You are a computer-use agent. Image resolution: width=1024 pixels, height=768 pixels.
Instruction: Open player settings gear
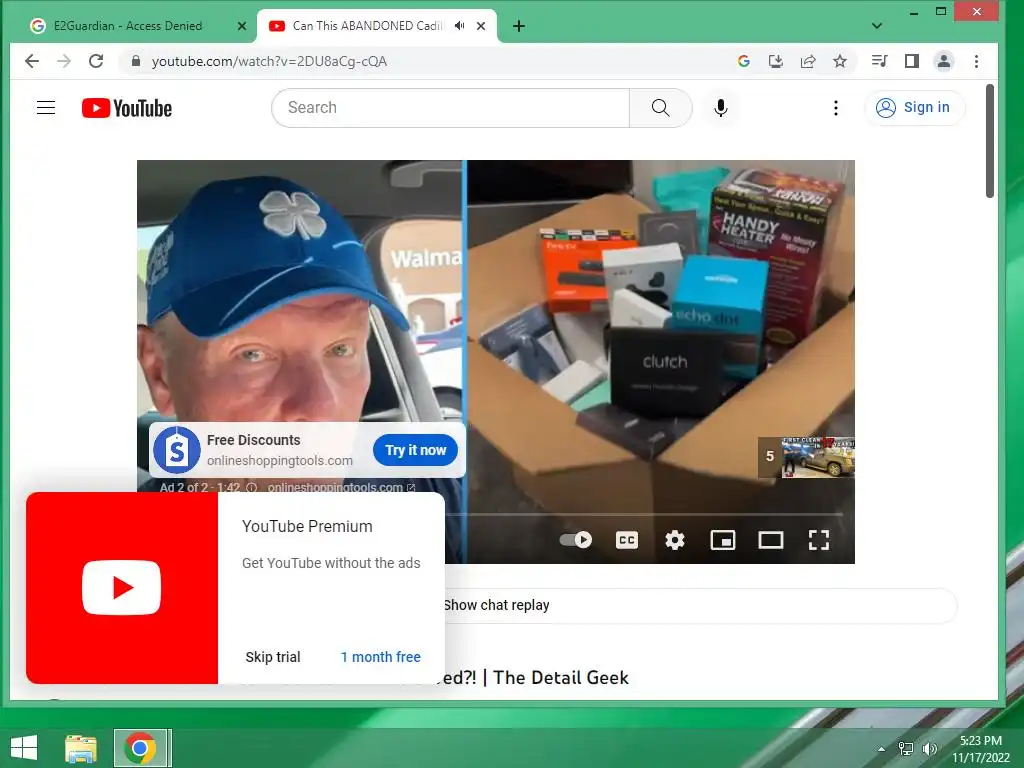click(x=675, y=540)
